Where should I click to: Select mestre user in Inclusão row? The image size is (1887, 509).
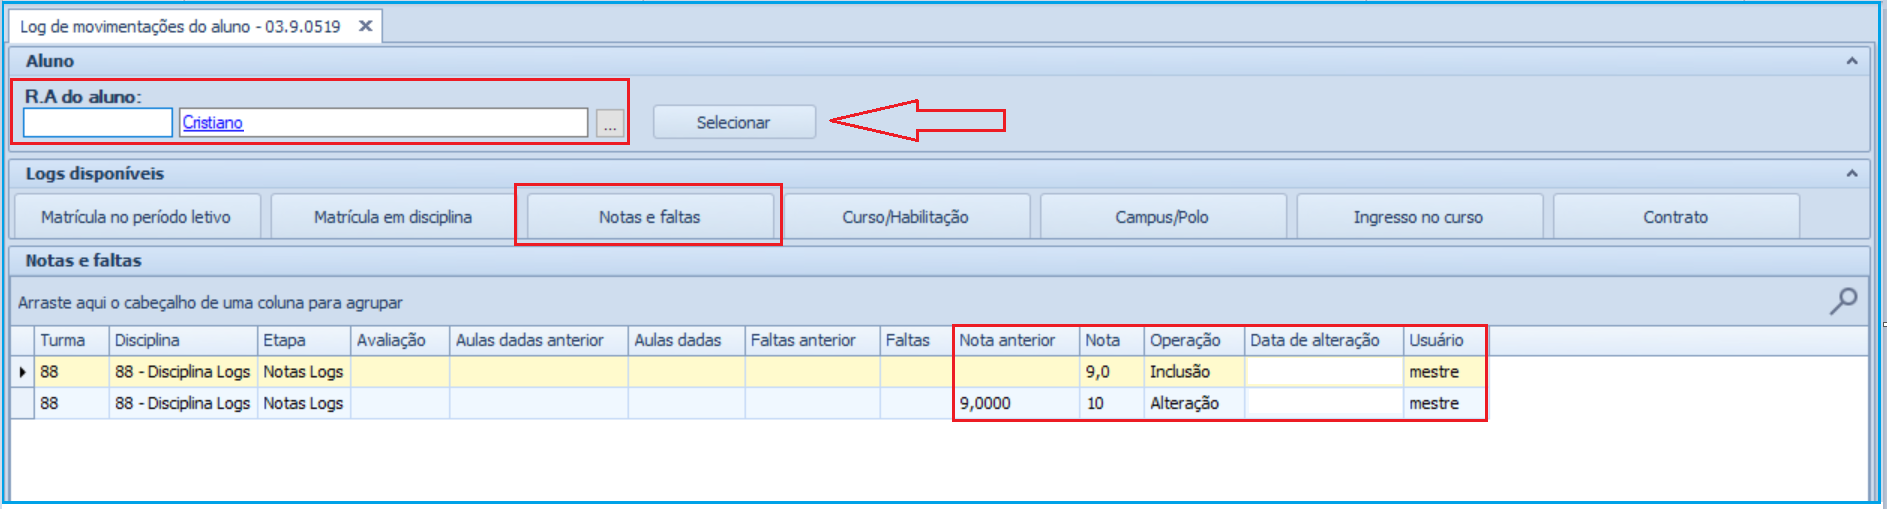pyautogui.click(x=1445, y=372)
